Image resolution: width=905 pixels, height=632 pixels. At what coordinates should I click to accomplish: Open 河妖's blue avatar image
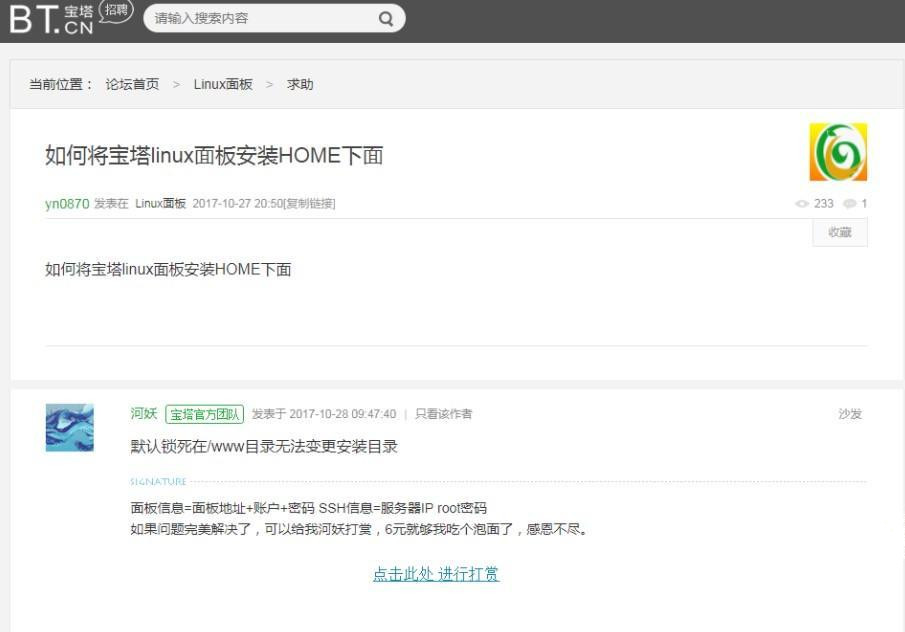(x=68, y=427)
